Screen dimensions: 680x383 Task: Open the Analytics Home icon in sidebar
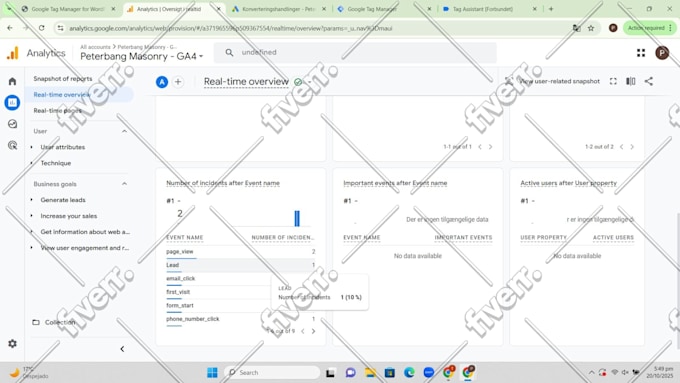[x=12, y=81]
